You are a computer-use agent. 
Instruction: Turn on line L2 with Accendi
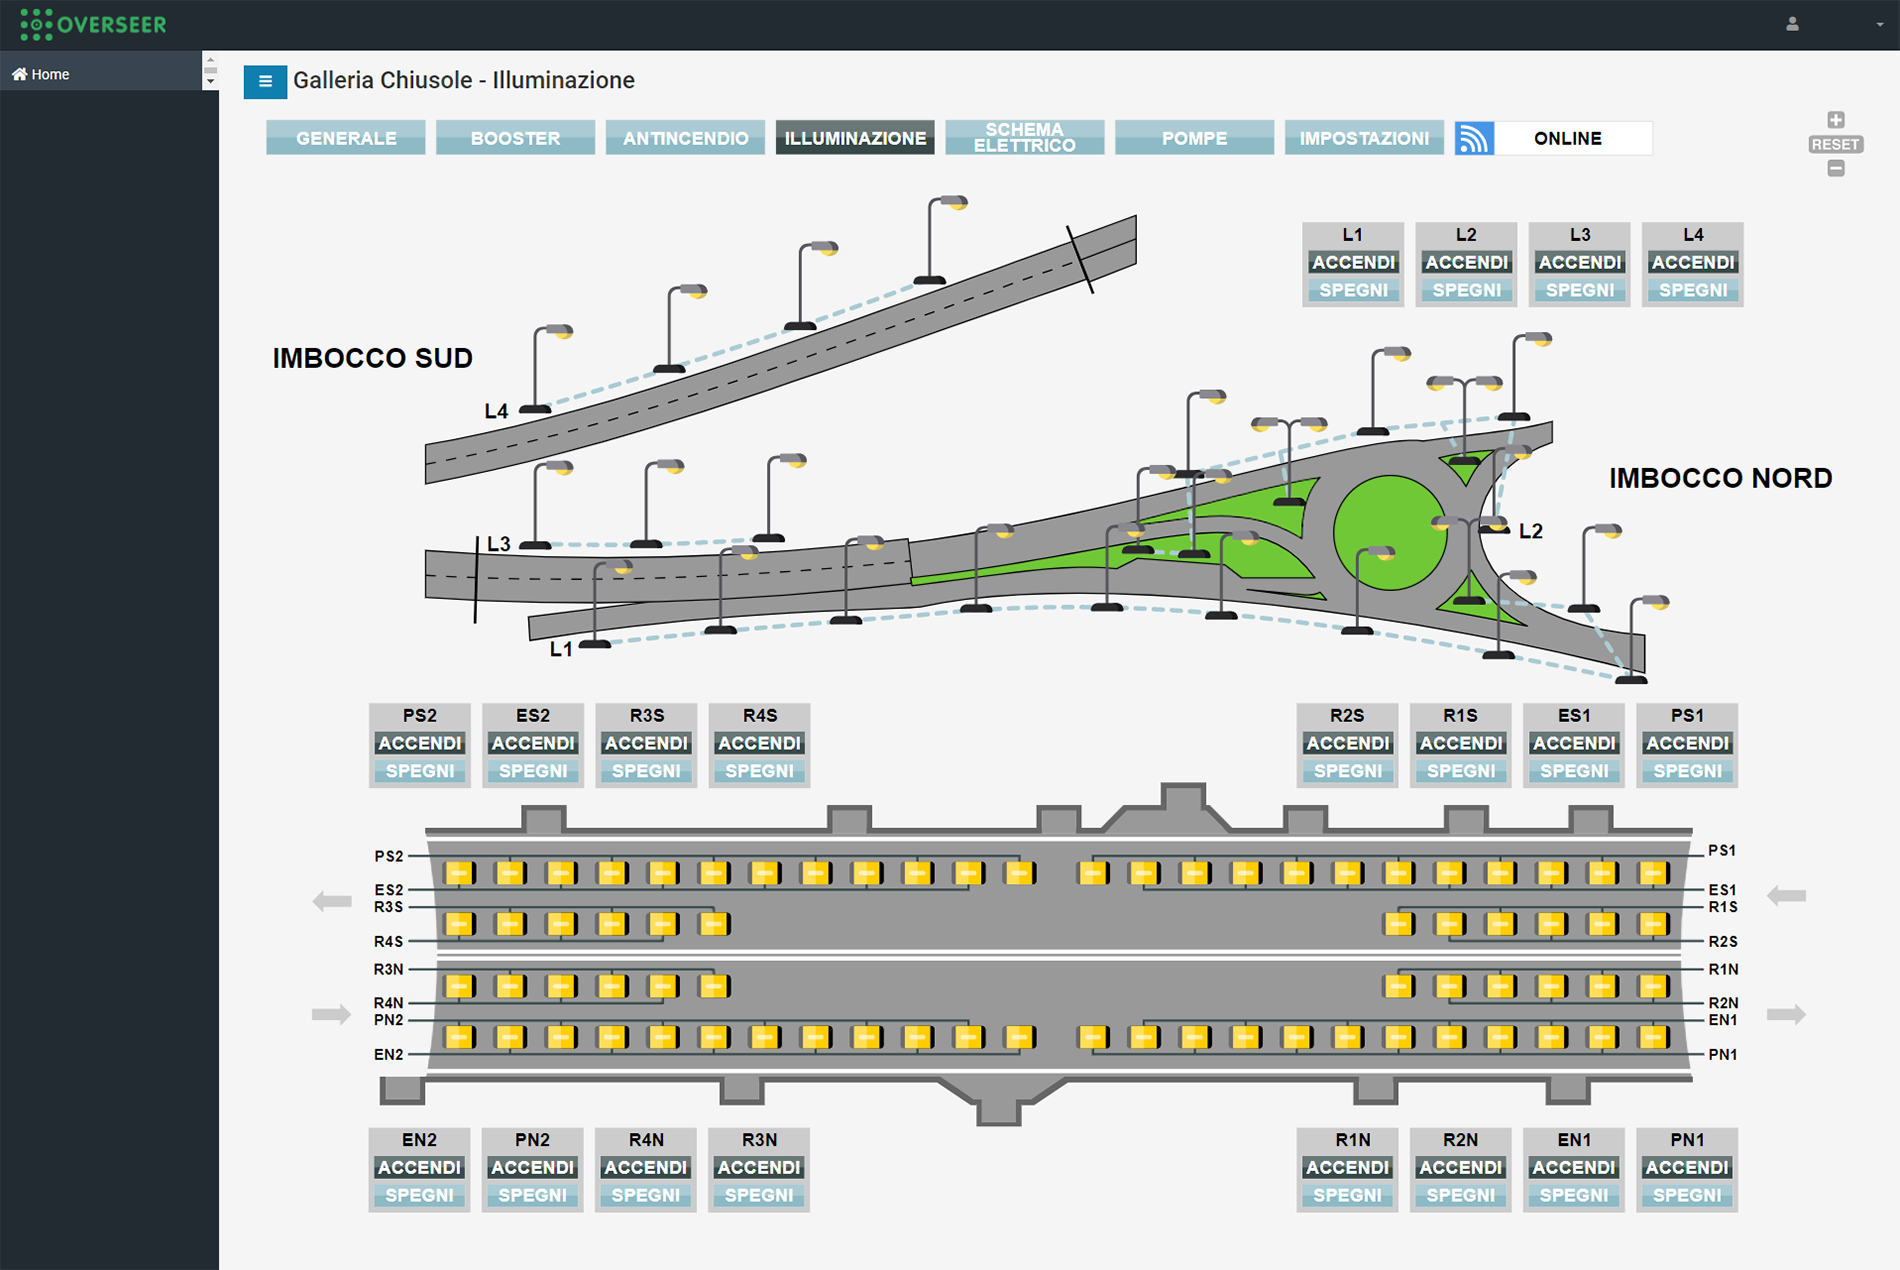point(1466,262)
